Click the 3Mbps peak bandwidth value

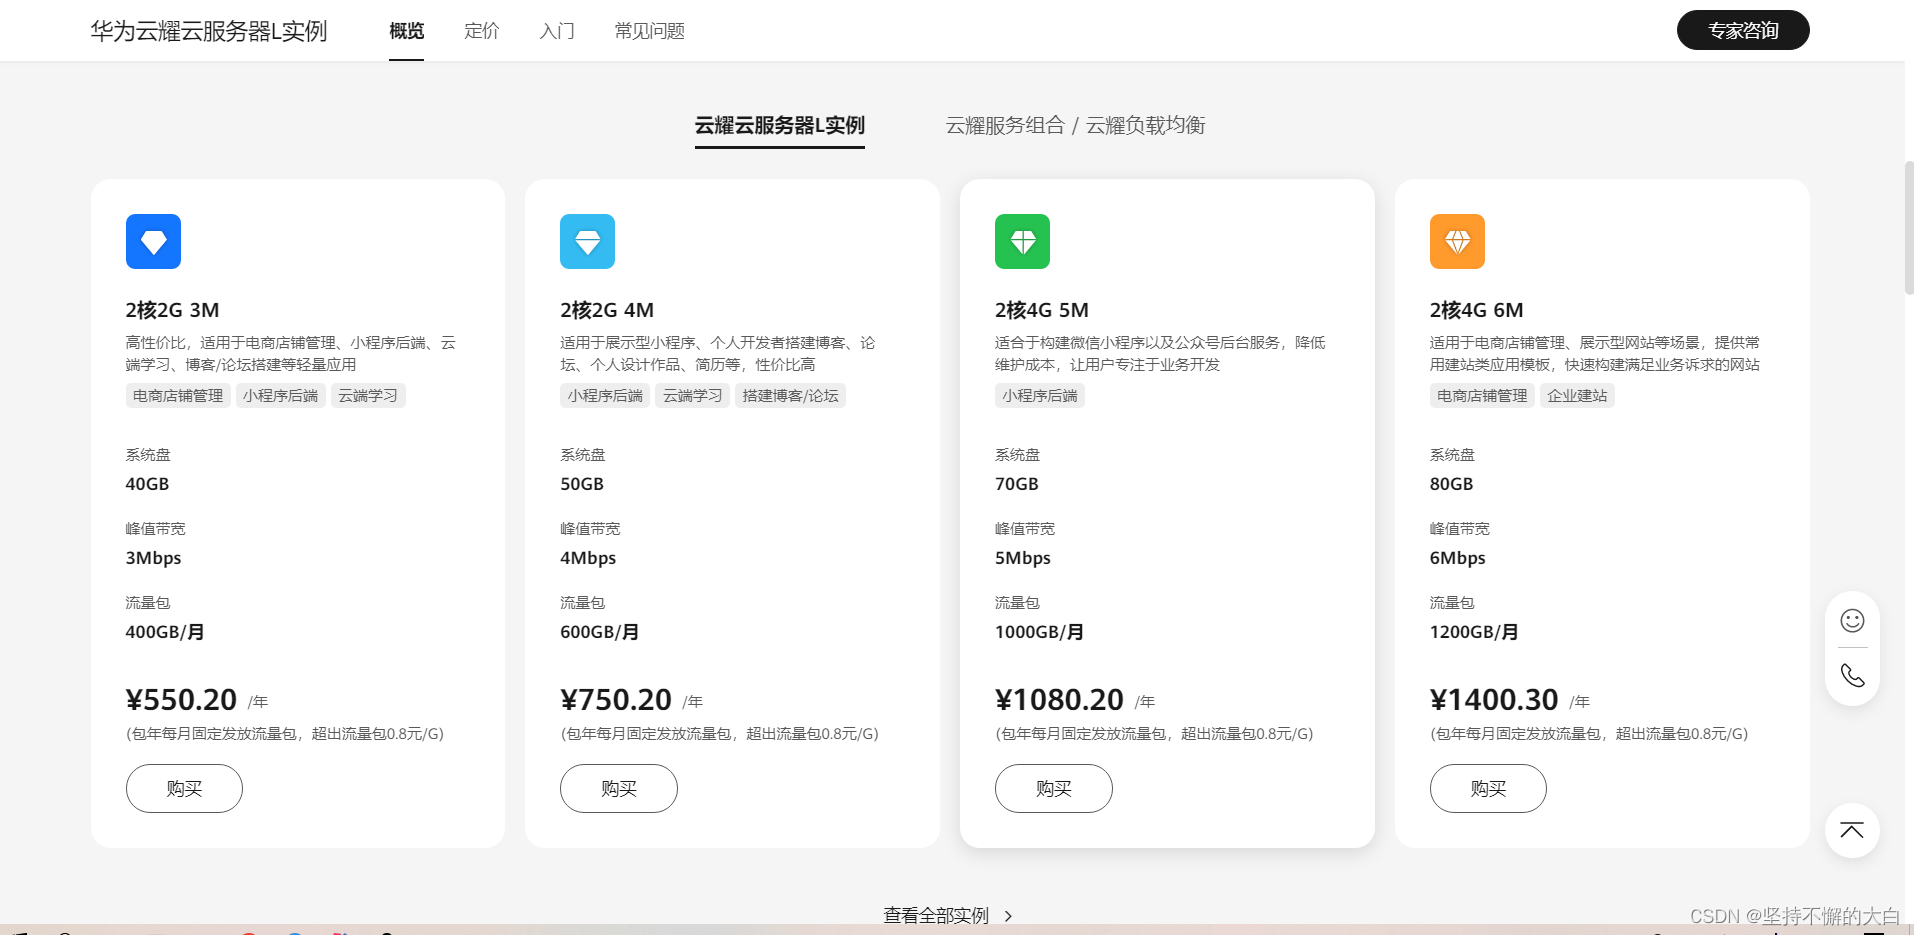click(153, 558)
